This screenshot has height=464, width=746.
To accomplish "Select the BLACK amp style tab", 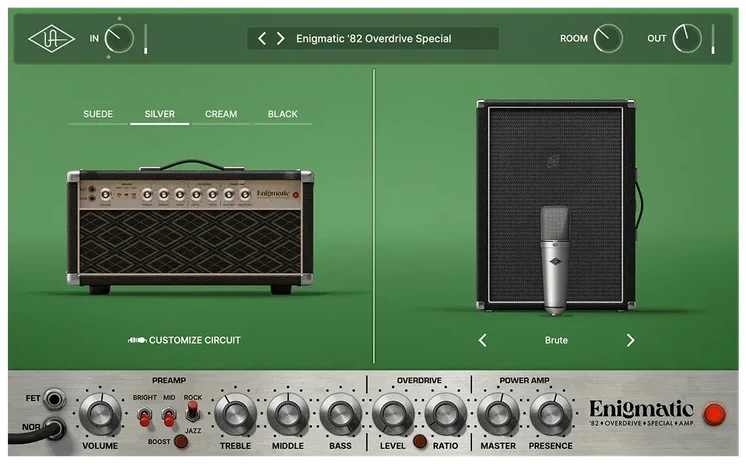I will [x=283, y=114].
